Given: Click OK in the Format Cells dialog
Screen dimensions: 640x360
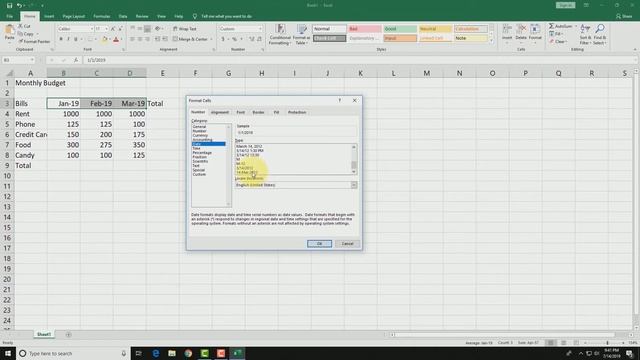Looking at the screenshot, I should (319, 244).
